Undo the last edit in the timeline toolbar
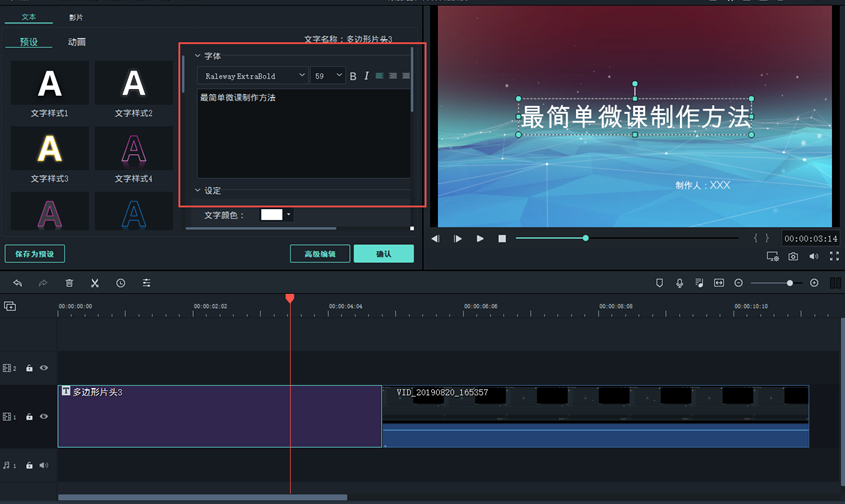The height and width of the screenshot is (504, 845). point(17,283)
